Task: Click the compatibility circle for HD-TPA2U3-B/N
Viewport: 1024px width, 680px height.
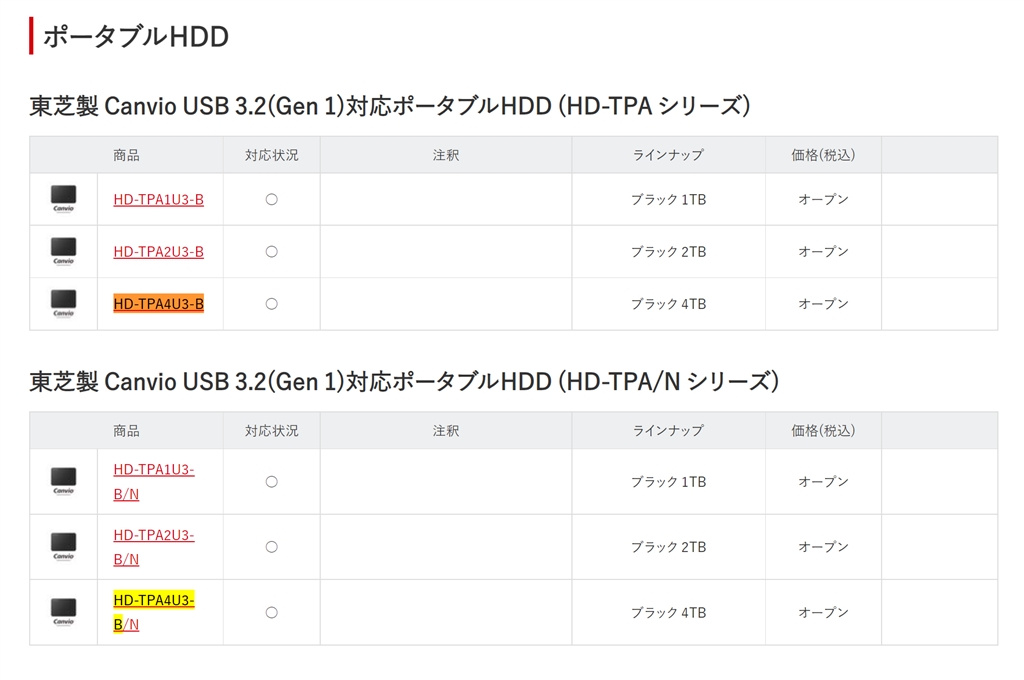Action: [x=271, y=547]
